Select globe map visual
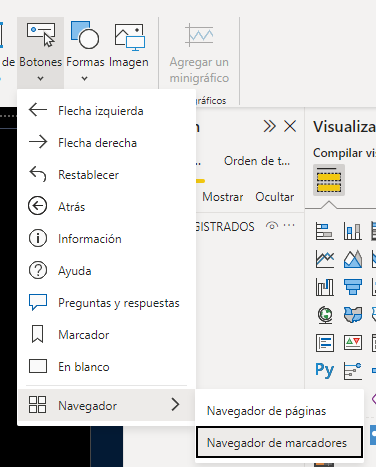Screen dimensions: 376x467 click(x=324, y=315)
